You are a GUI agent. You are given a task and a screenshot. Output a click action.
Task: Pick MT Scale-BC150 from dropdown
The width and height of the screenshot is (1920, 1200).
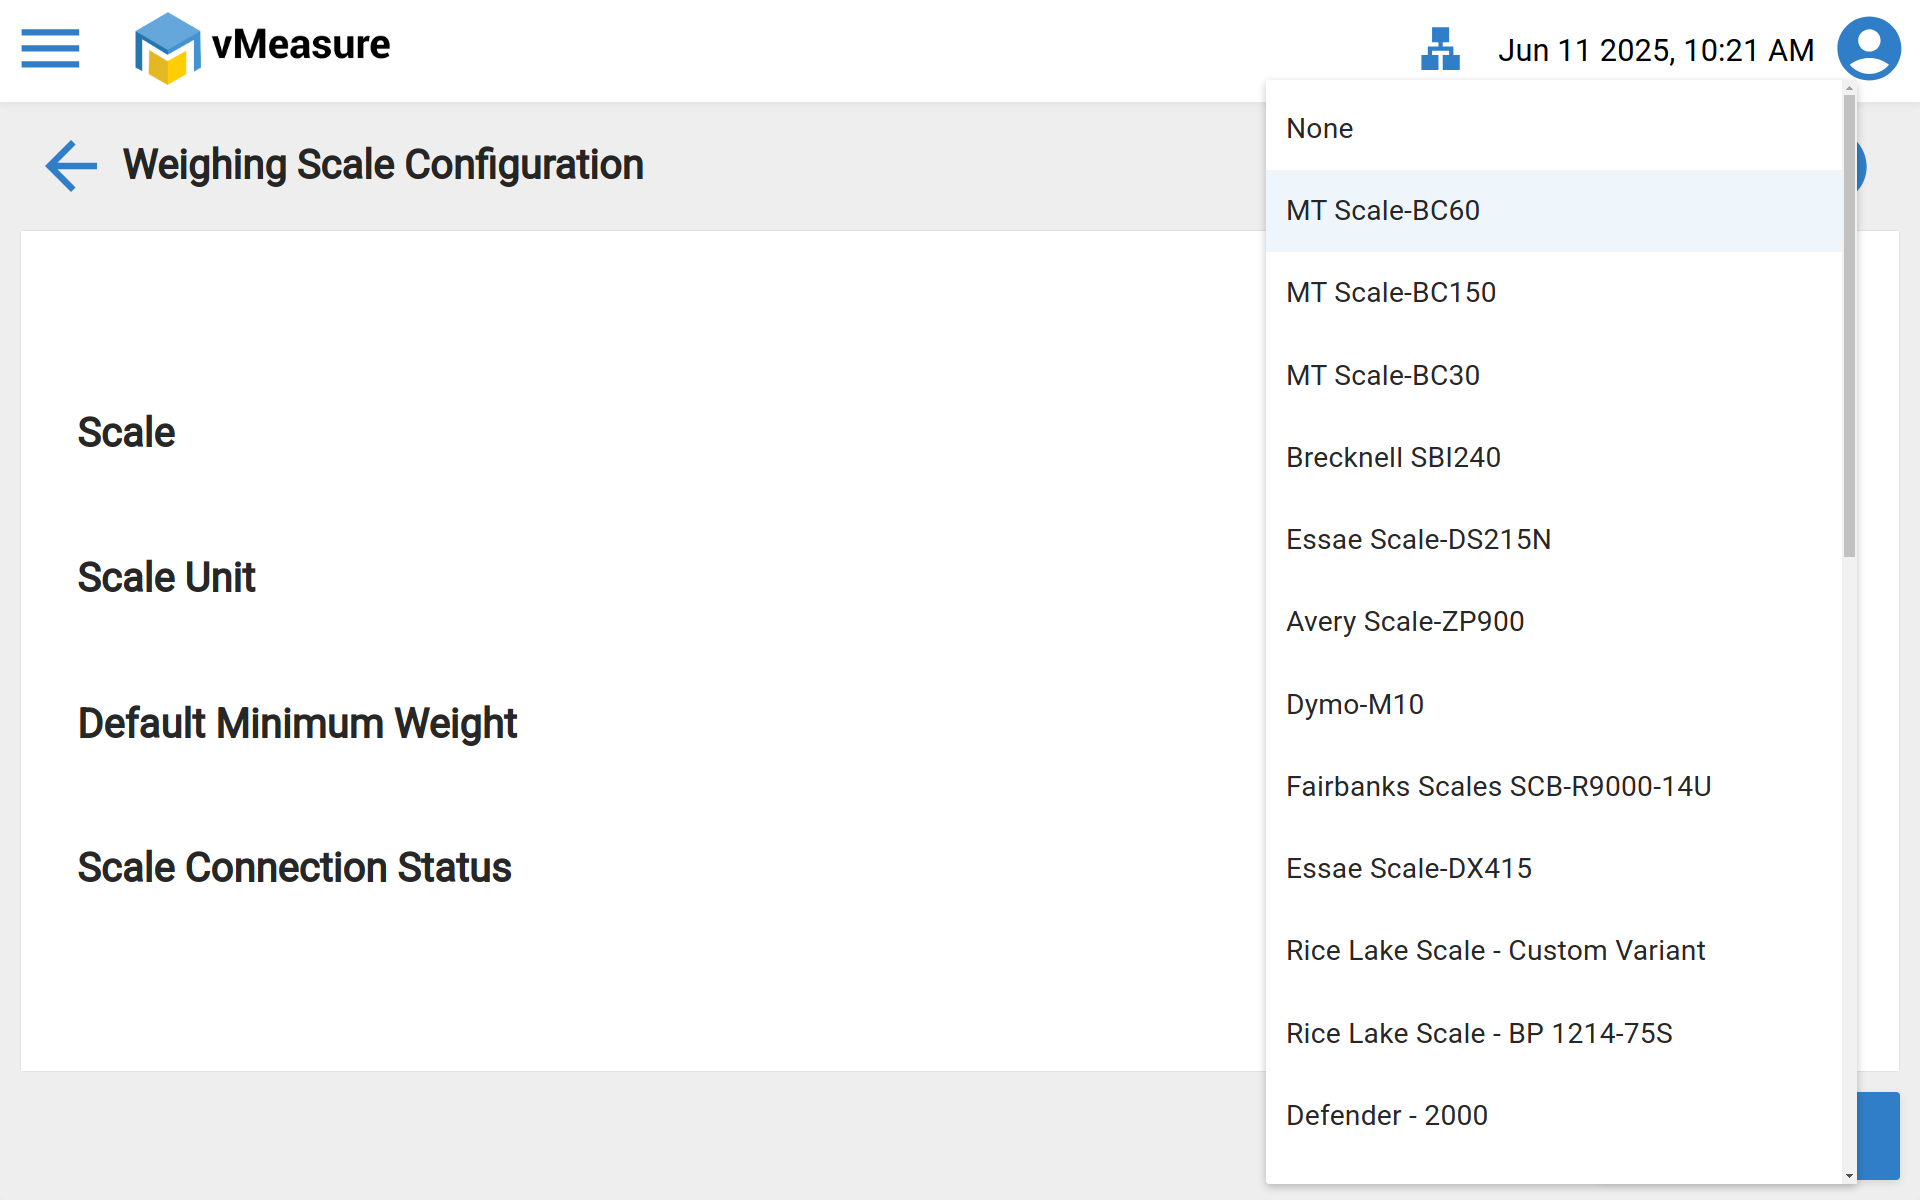1390,292
